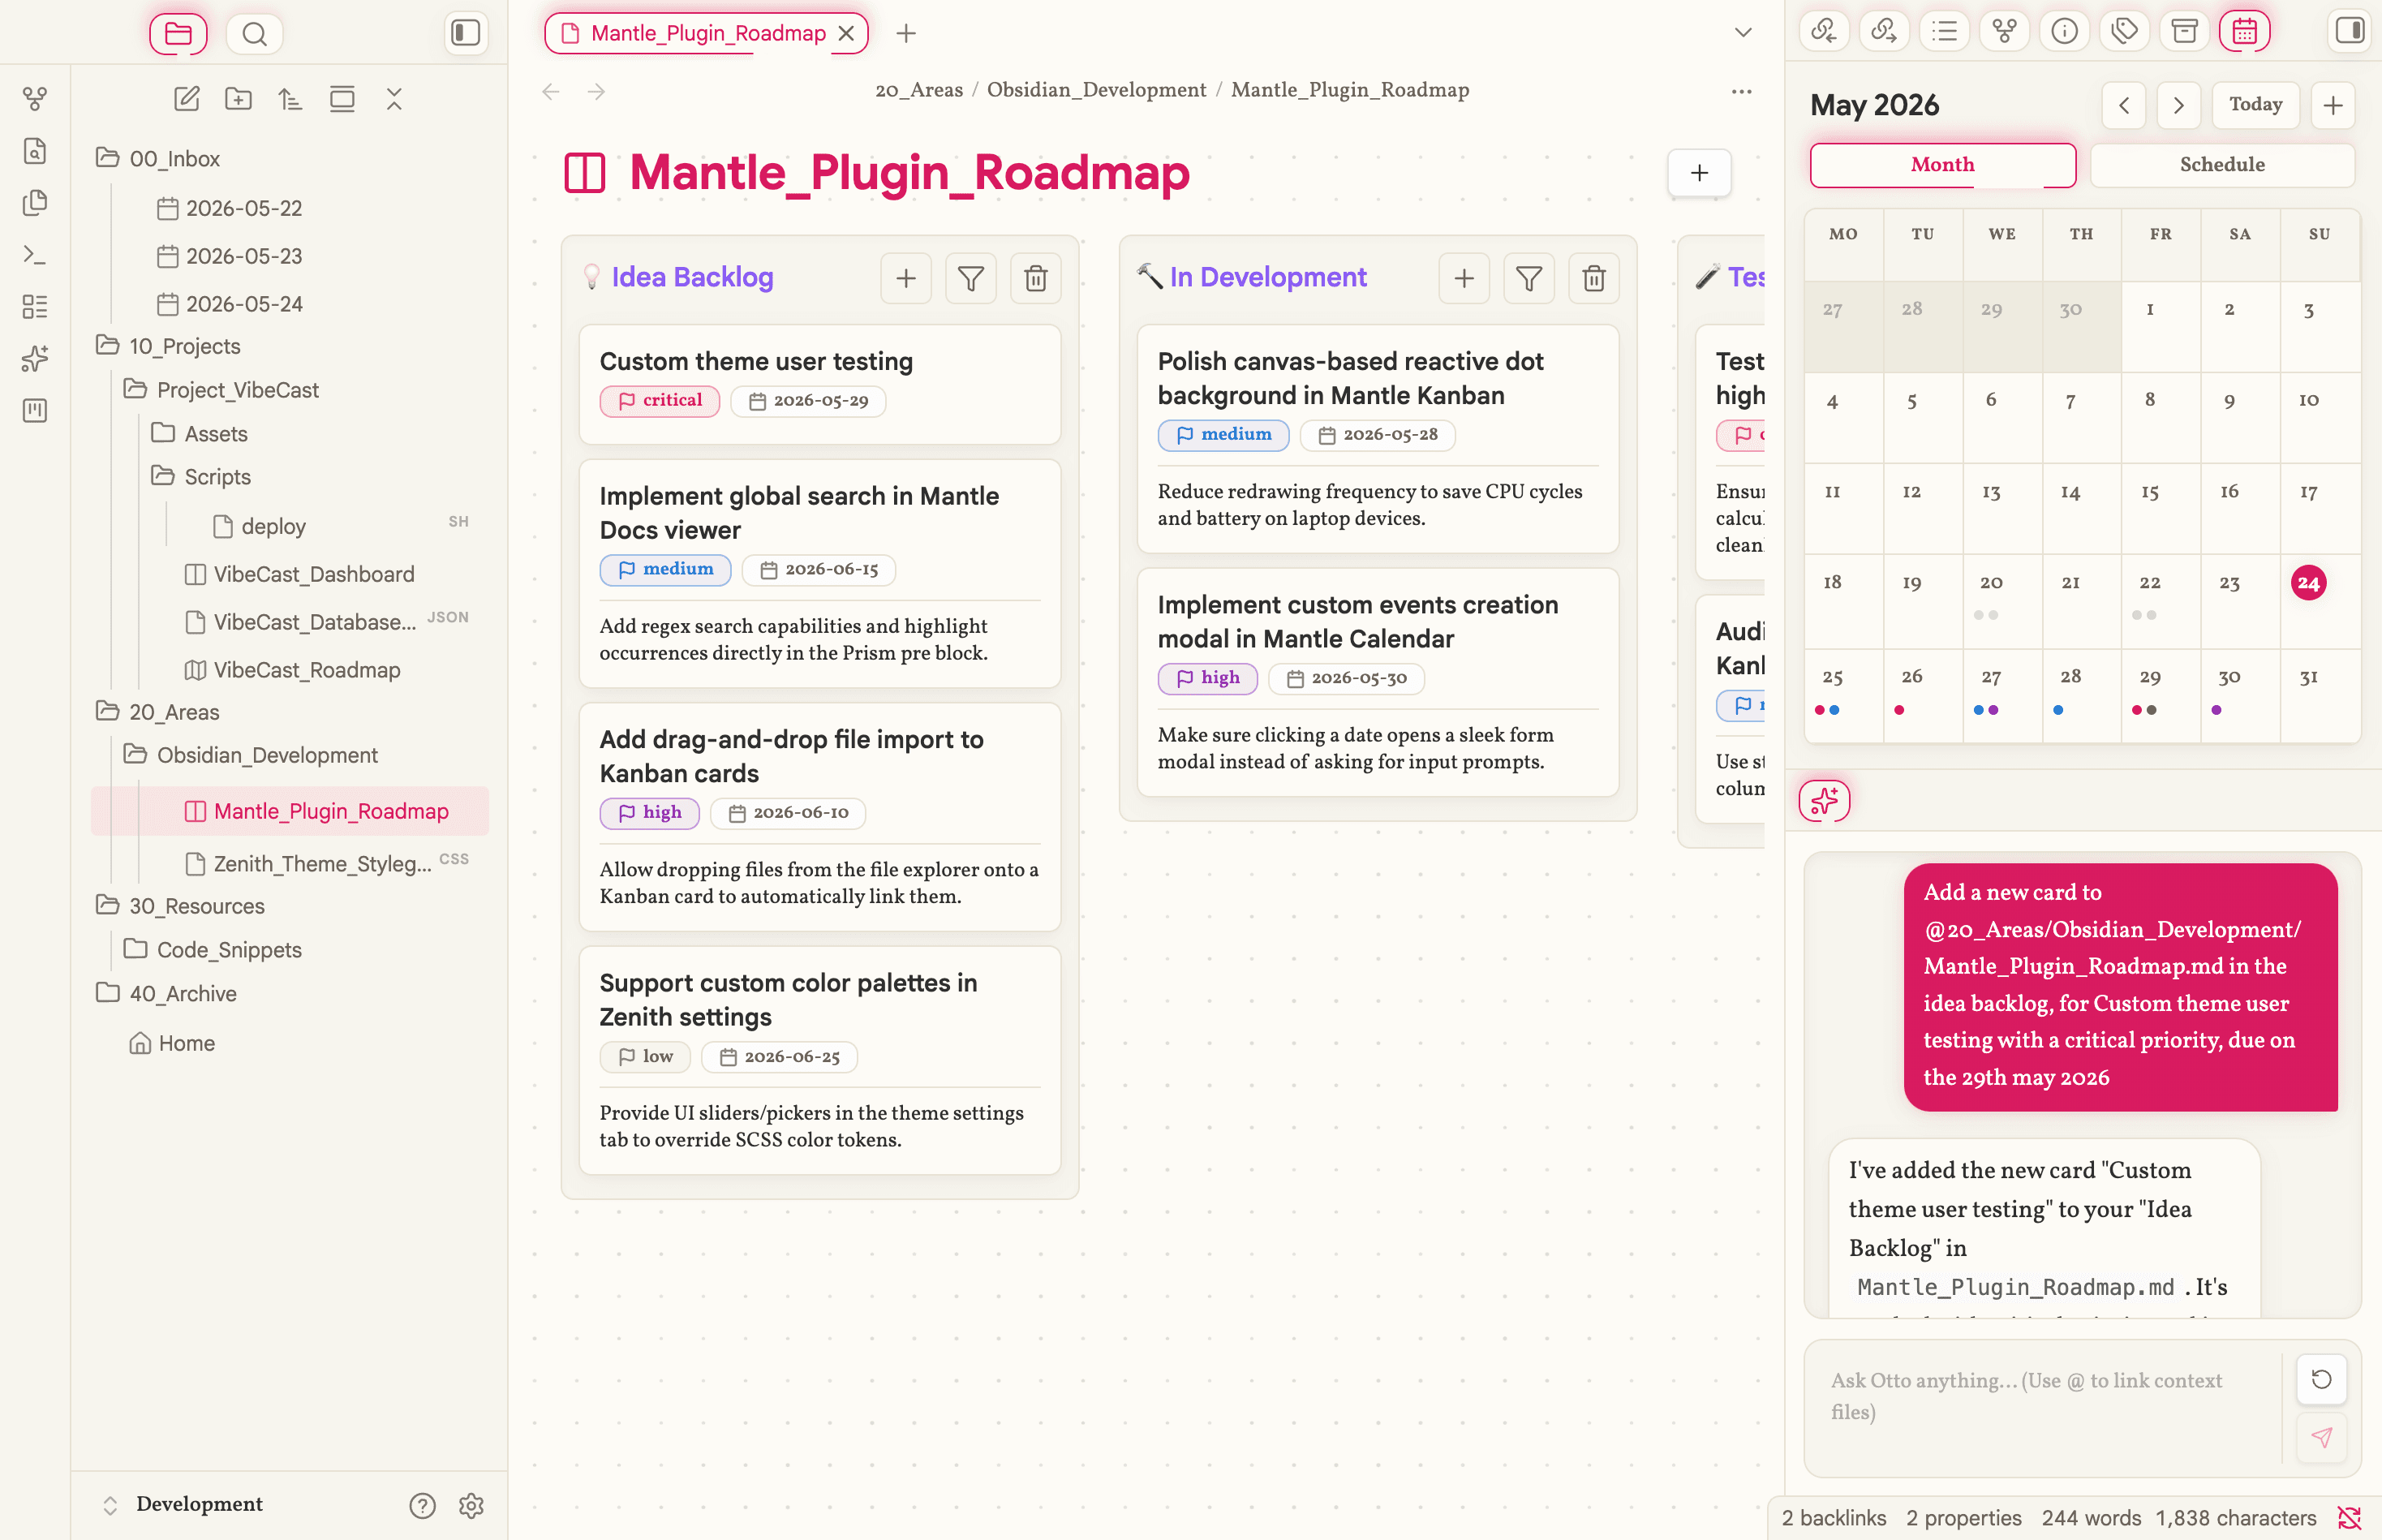Click the sync status icon in status bar
The height and width of the screenshot is (1540, 2382).
(2349, 1518)
